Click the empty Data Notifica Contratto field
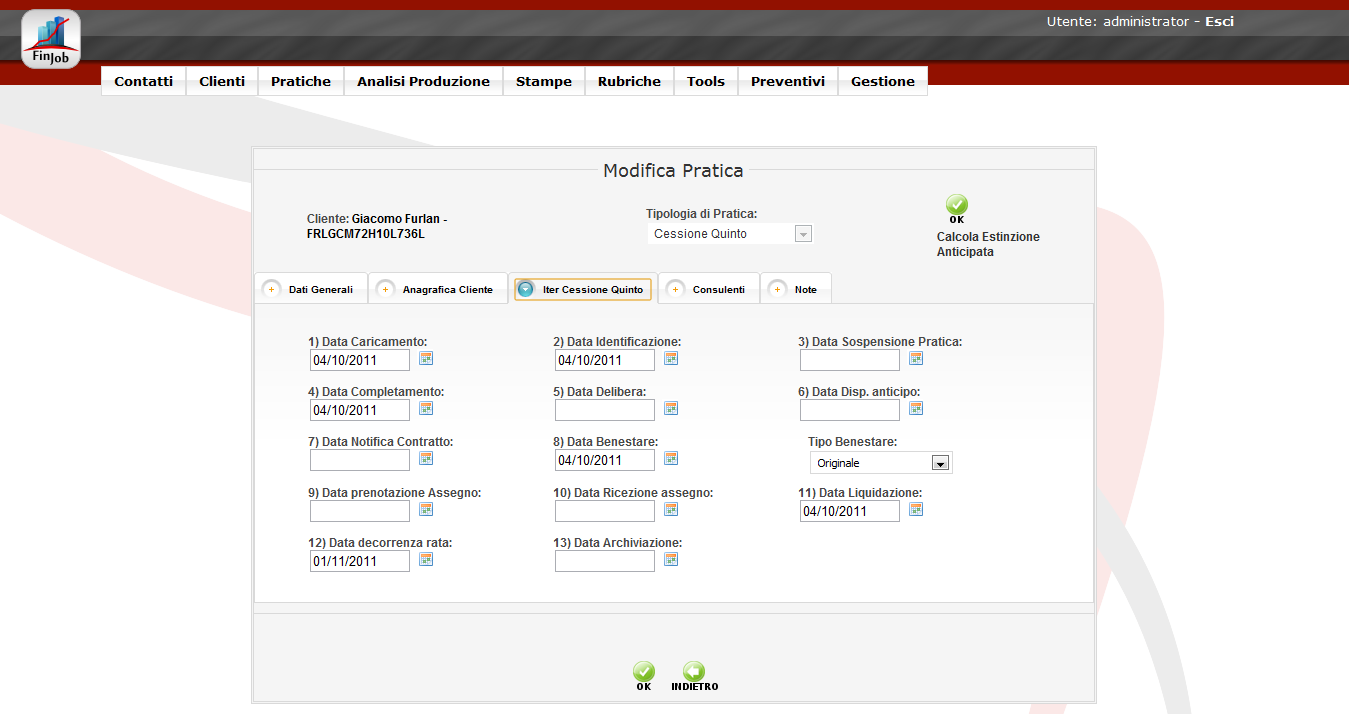 click(x=360, y=460)
